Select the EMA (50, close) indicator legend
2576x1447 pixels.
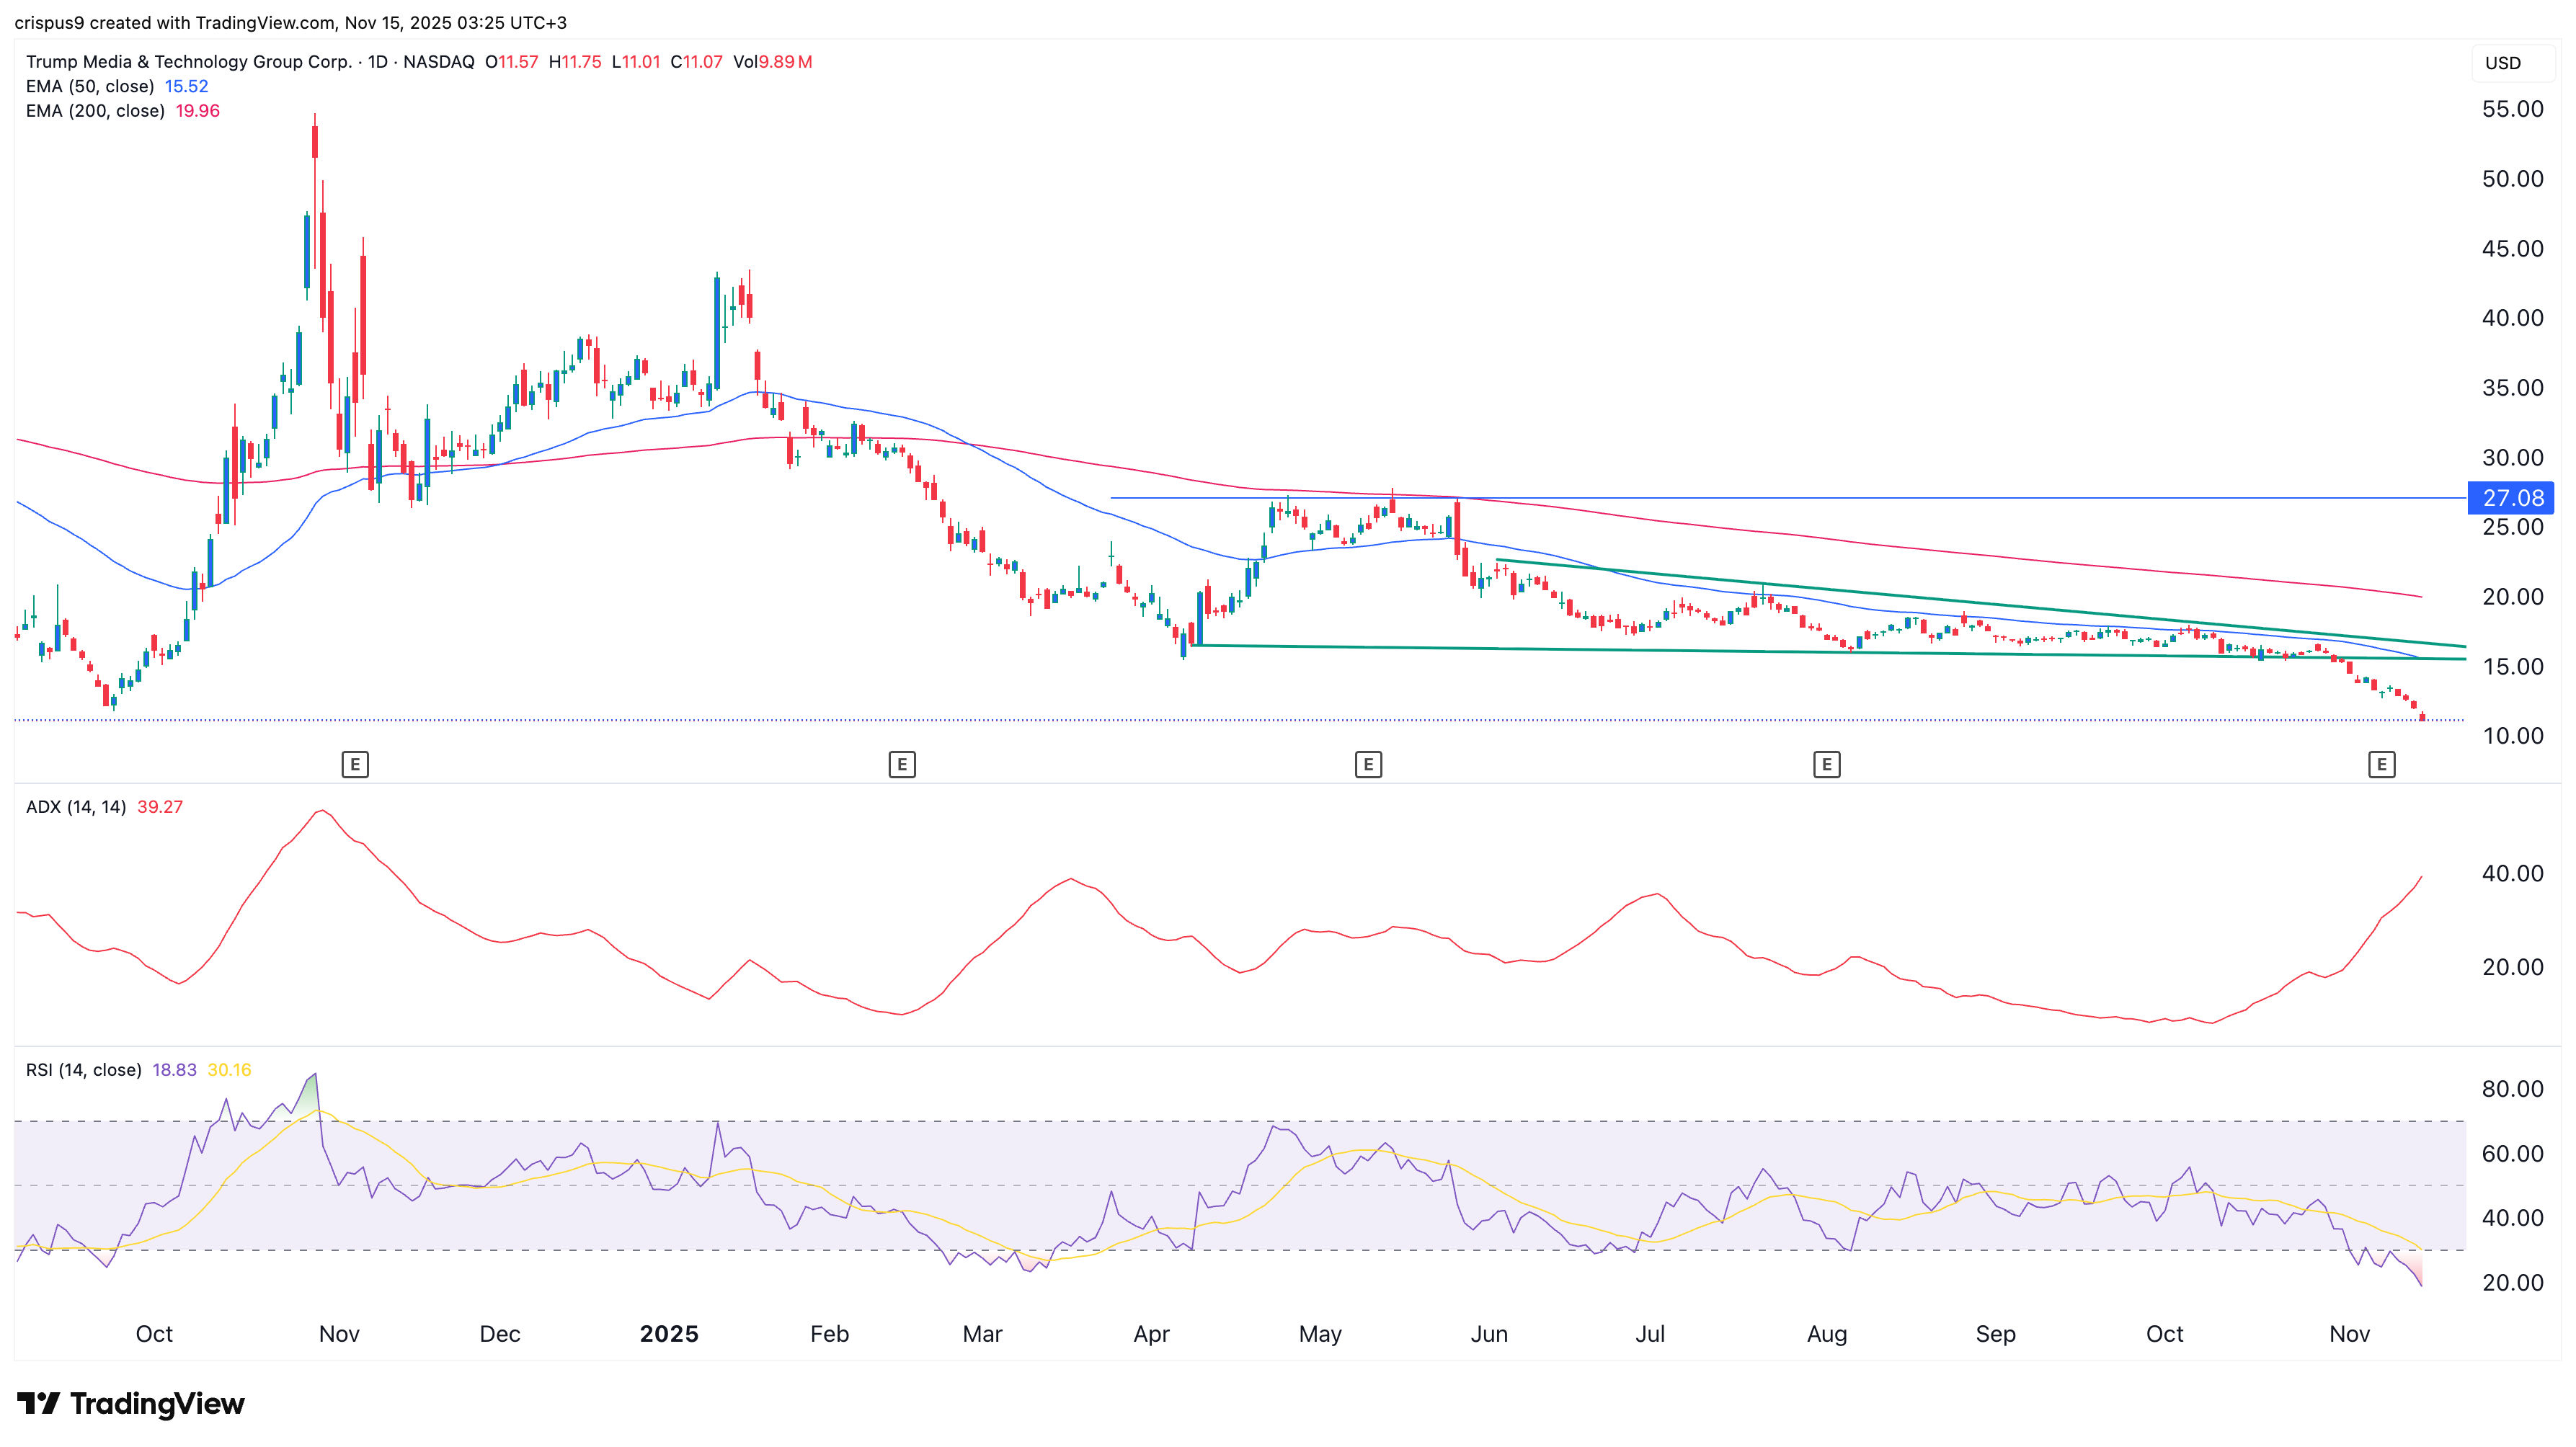tap(90, 86)
